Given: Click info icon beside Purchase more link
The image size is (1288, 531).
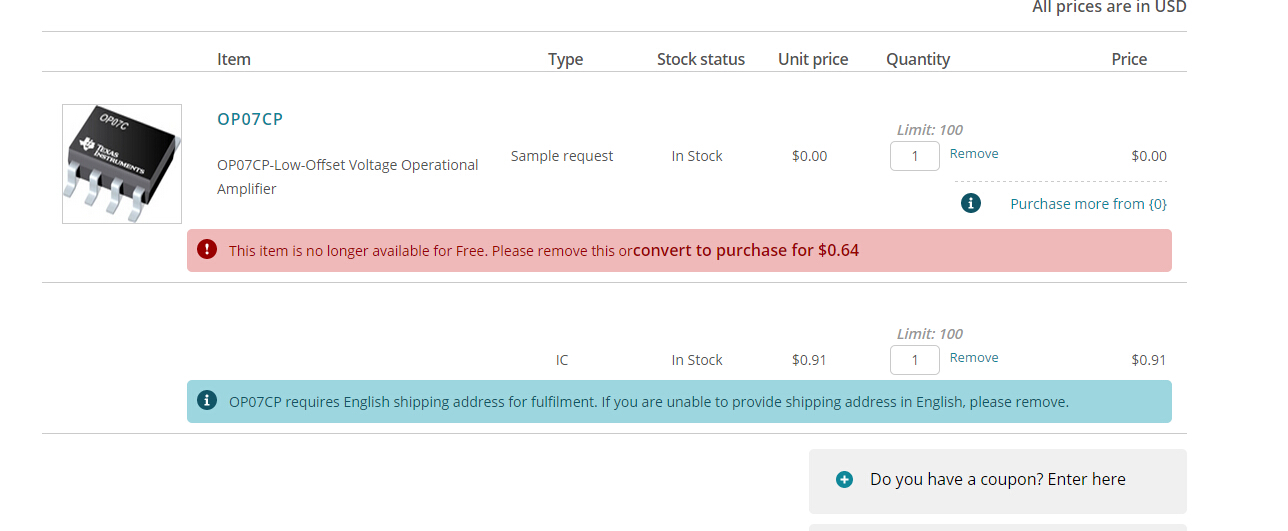Looking at the screenshot, I should [x=970, y=203].
